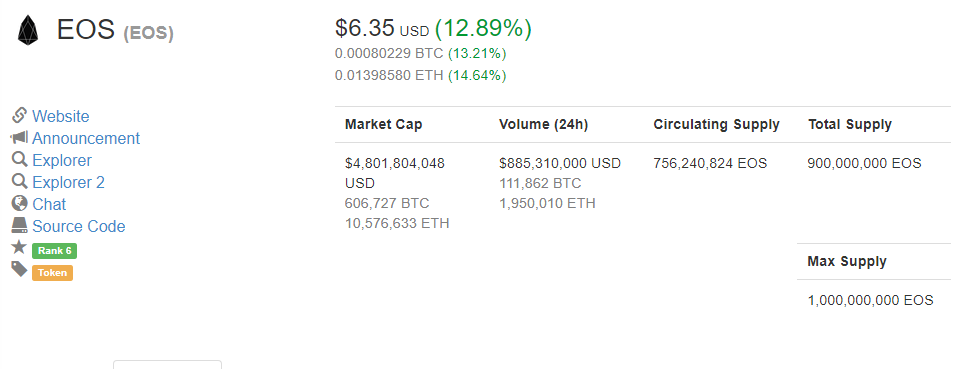Click the magnifier icon beside Explorer 2
The image size is (973, 369).
pyautogui.click(x=19, y=181)
